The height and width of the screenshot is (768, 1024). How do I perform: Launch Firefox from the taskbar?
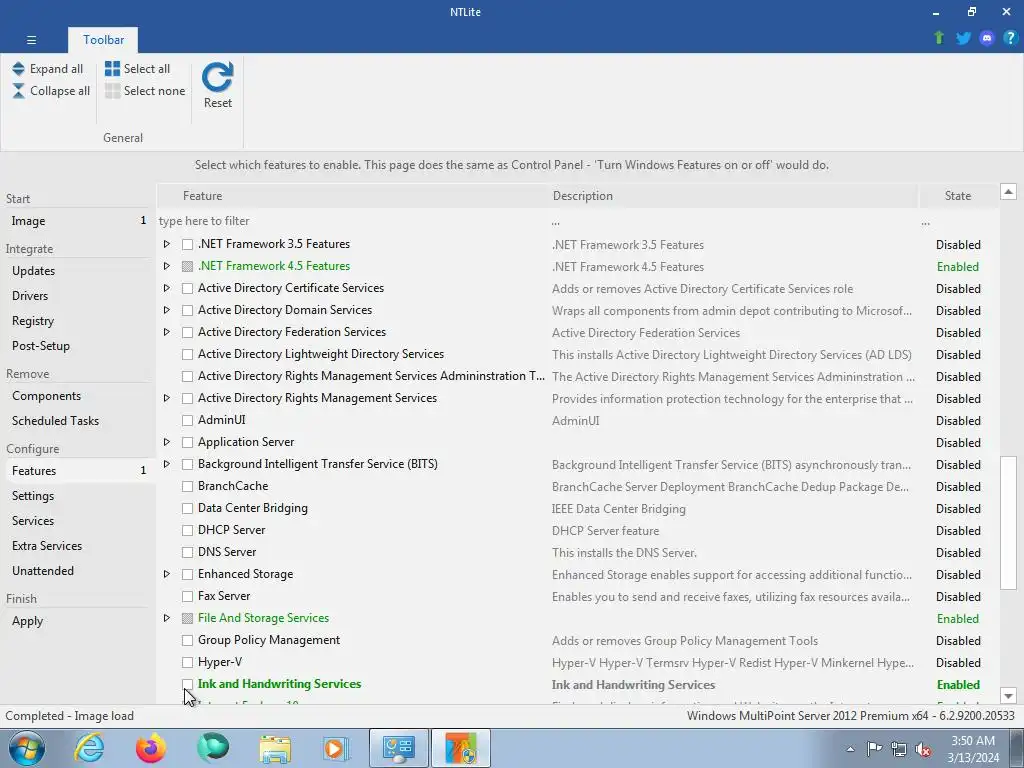pyautogui.click(x=151, y=748)
